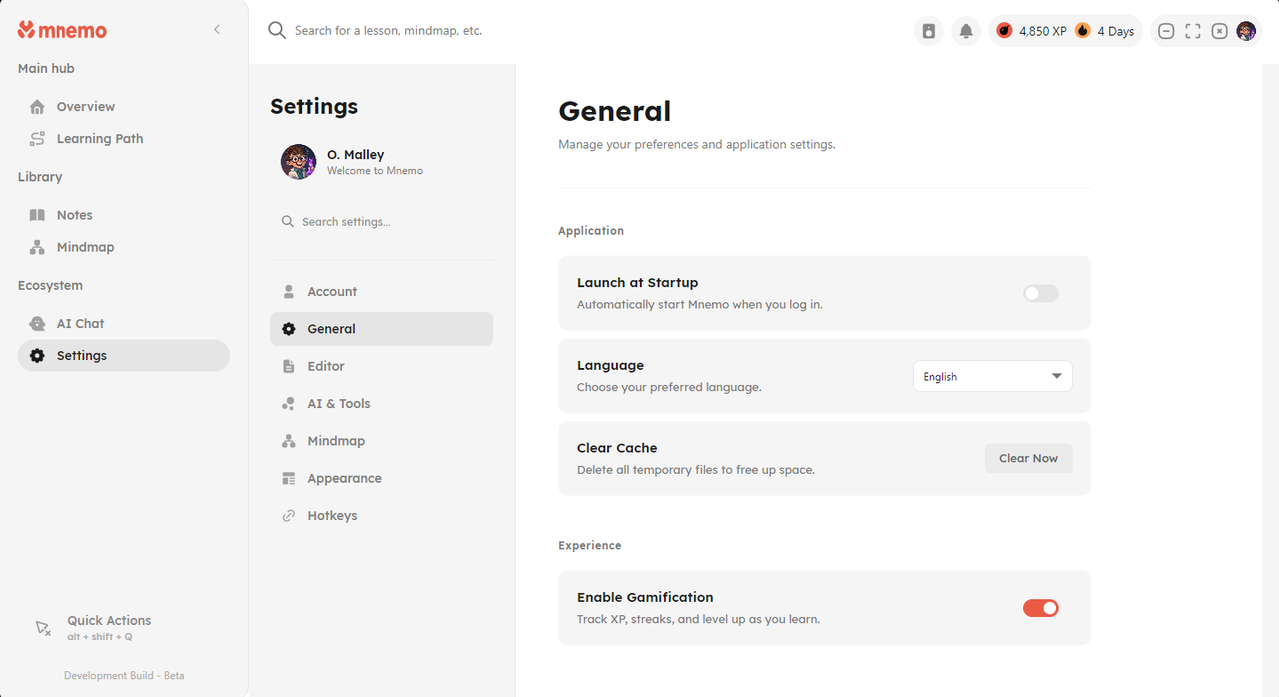This screenshot has height=697, width=1279.
Task: Click the fullscreen expand icon
Action: click(1193, 31)
